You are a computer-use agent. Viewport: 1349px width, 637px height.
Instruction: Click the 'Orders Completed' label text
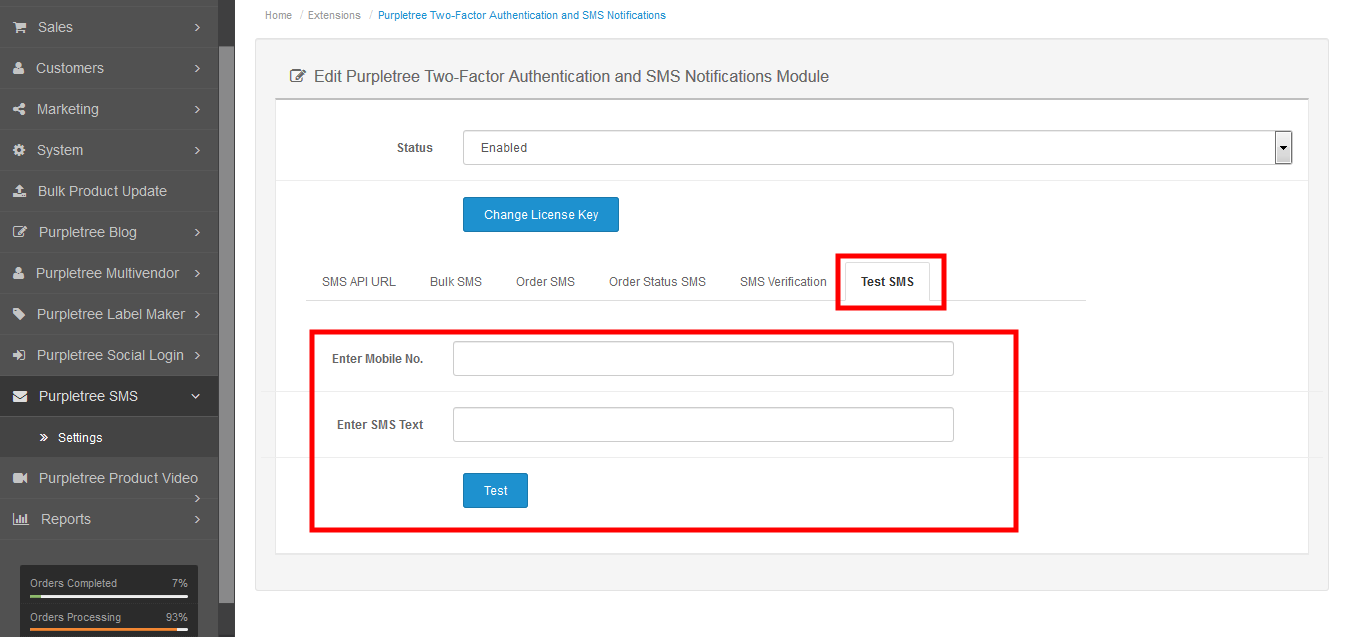(x=73, y=583)
